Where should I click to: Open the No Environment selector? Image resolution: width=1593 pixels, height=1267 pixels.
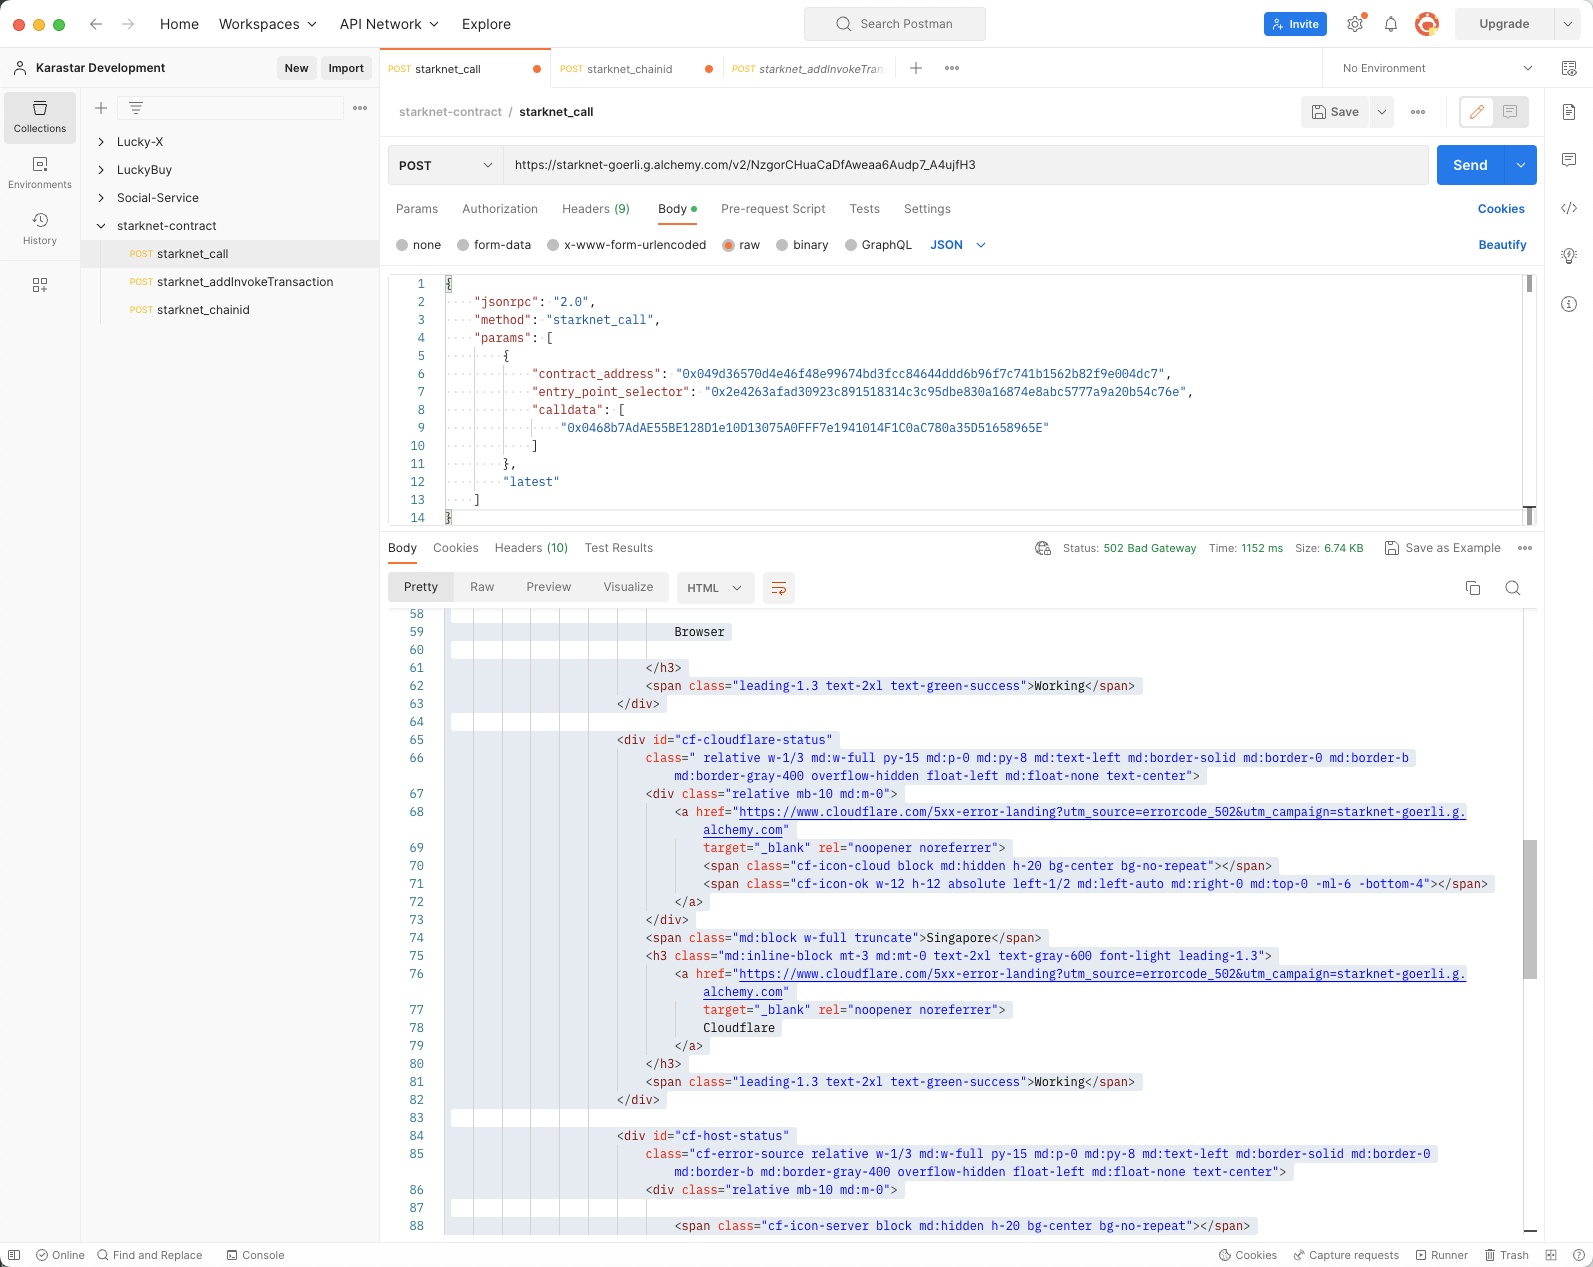pyautogui.click(x=1437, y=68)
